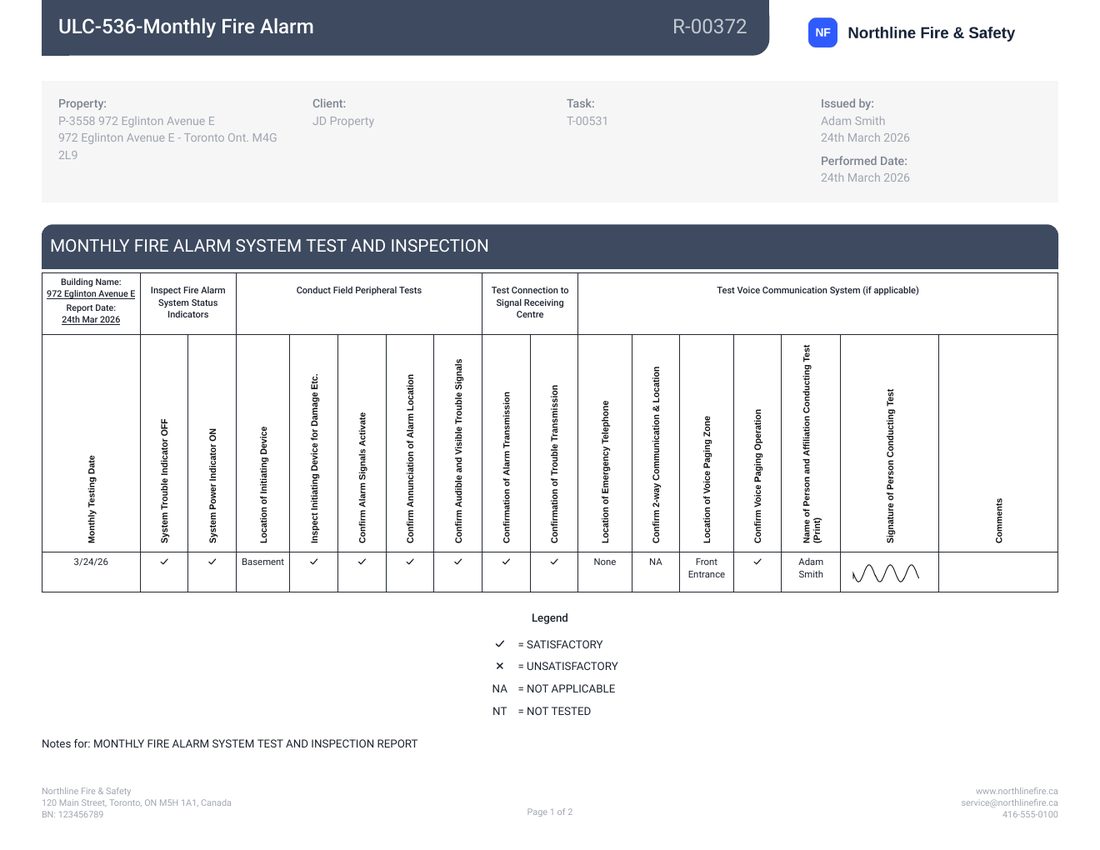The height and width of the screenshot is (850, 1100).
Task: Click the checkmark under System Power Indicator ON
Action: coord(212,562)
